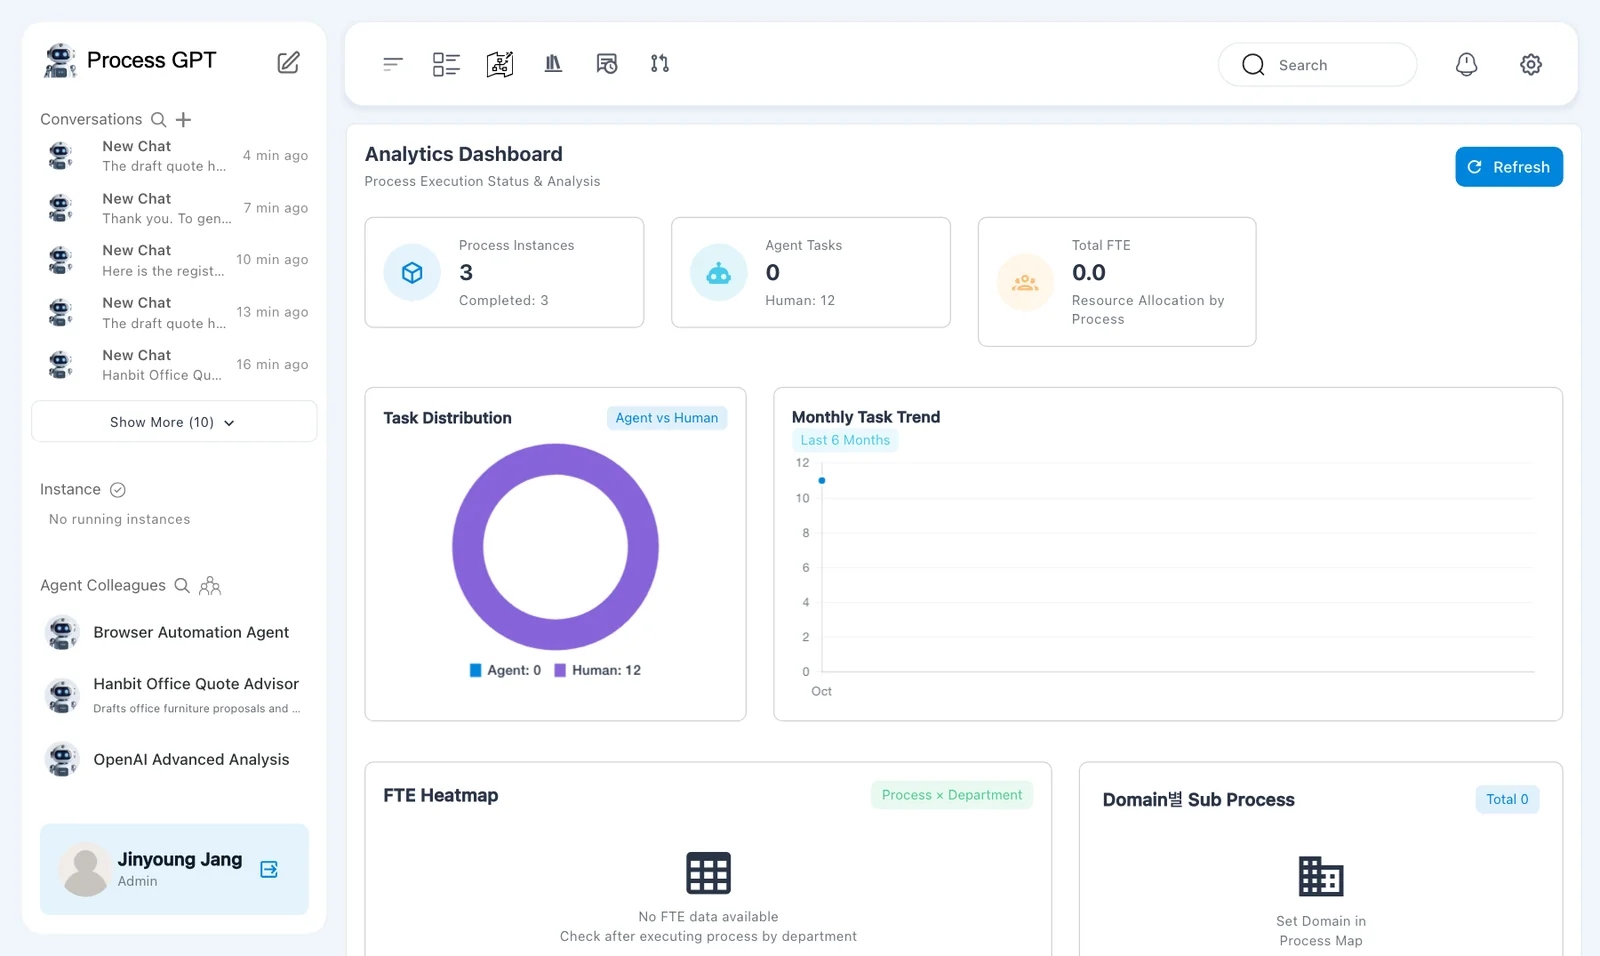Toggle Human legend purple swatch
The height and width of the screenshot is (956, 1600).
coord(560,670)
